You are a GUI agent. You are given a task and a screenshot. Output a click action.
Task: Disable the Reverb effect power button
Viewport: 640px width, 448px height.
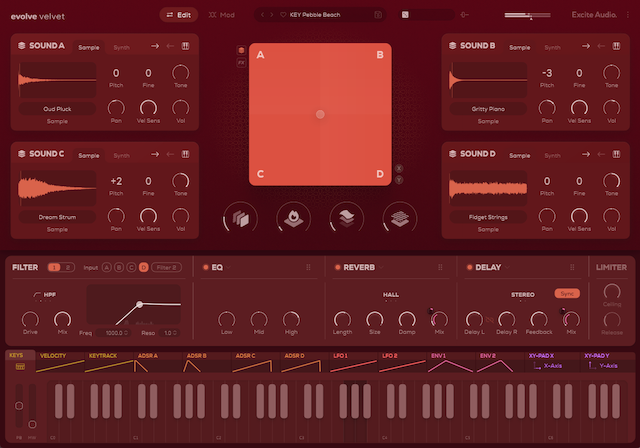coord(336,268)
